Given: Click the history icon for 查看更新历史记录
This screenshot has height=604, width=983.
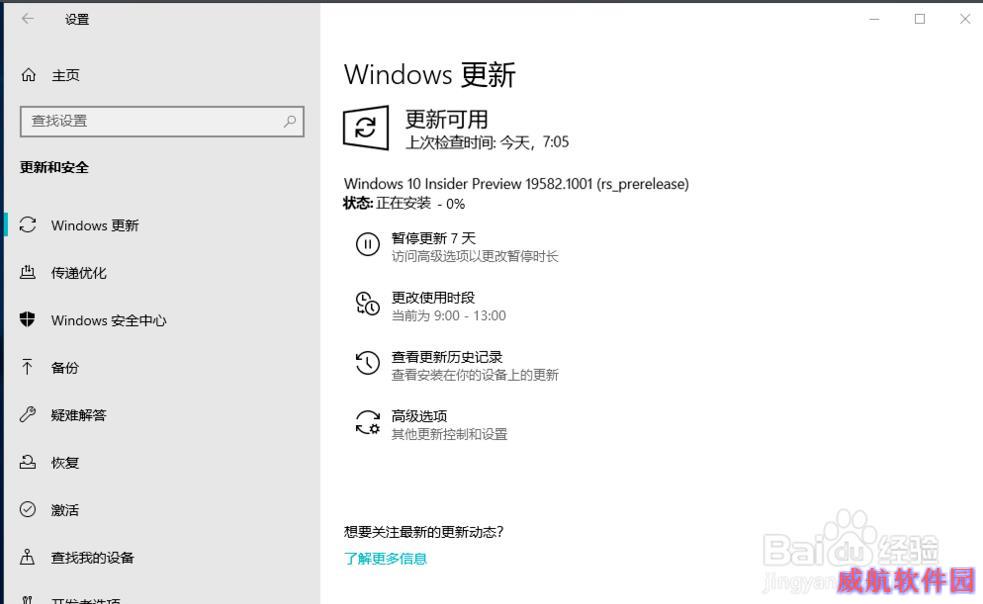Looking at the screenshot, I should tap(367, 363).
